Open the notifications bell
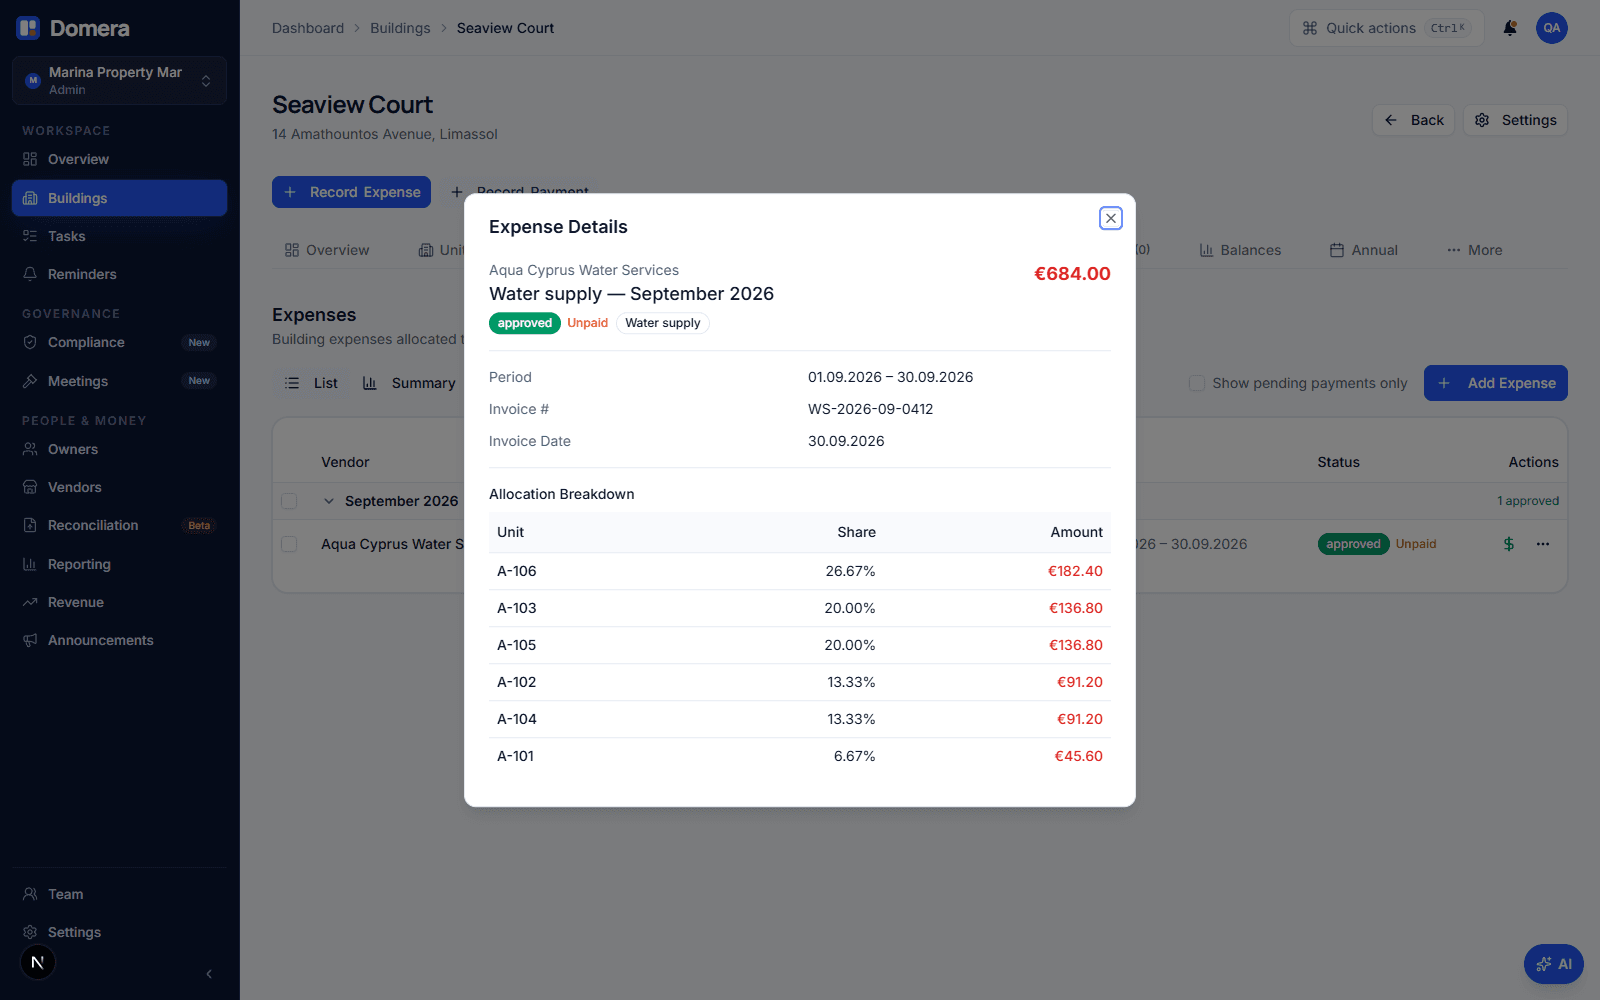Screen dimensions: 1600x1000 point(1510,28)
